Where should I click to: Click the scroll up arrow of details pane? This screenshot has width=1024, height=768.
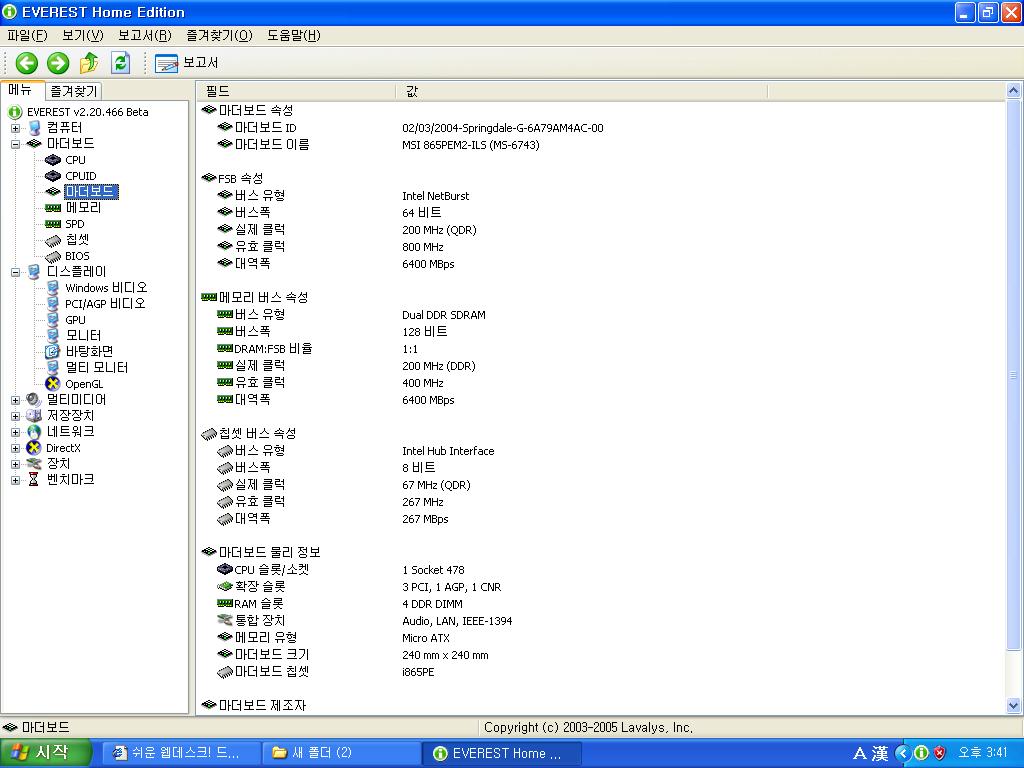(x=1014, y=90)
